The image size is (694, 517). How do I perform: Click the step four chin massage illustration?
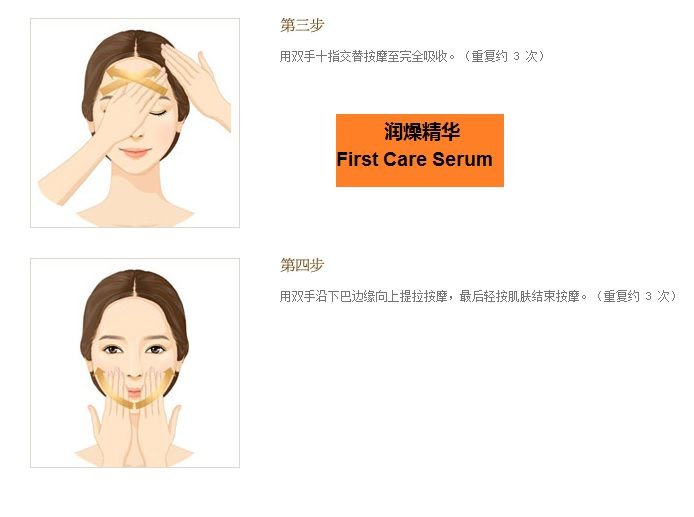[135, 363]
